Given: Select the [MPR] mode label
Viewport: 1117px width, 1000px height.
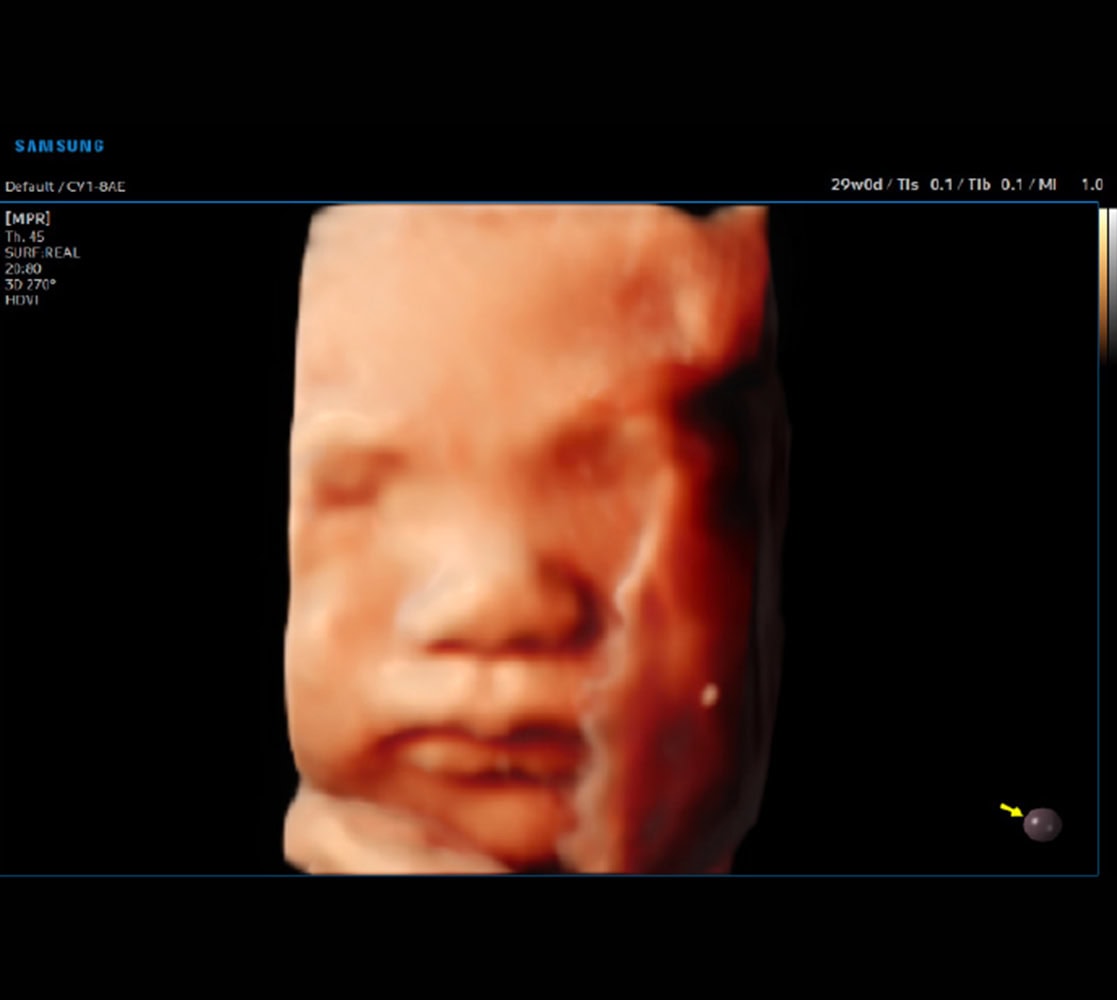Looking at the screenshot, I should [x=27, y=218].
